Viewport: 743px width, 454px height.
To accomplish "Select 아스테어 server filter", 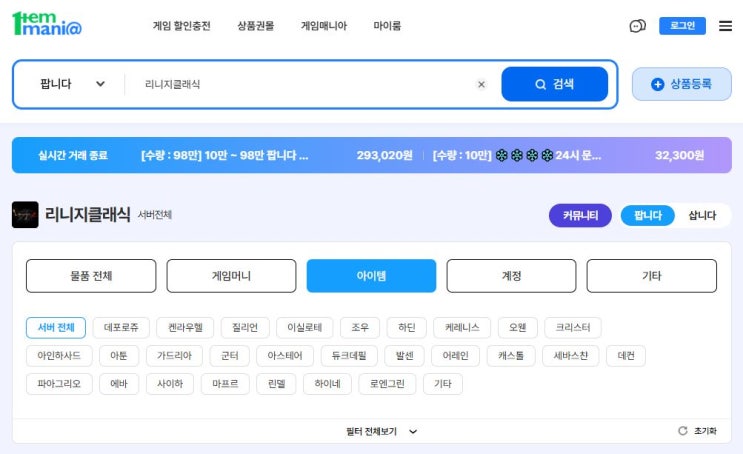I will [x=285, y=356].
